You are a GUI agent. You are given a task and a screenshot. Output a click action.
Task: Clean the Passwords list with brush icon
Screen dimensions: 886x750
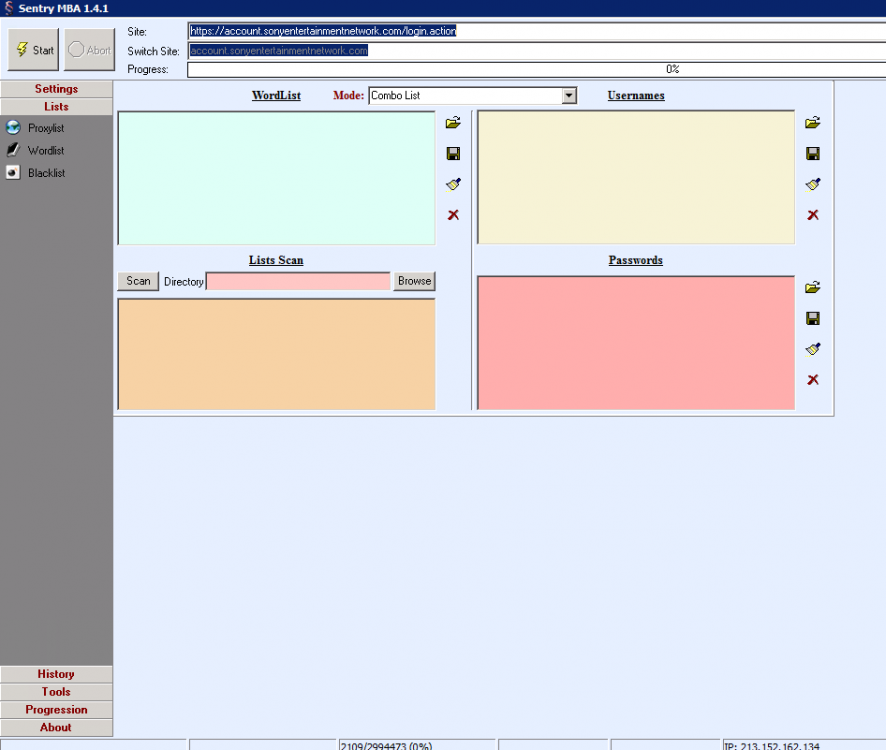[x=813, y=349]
